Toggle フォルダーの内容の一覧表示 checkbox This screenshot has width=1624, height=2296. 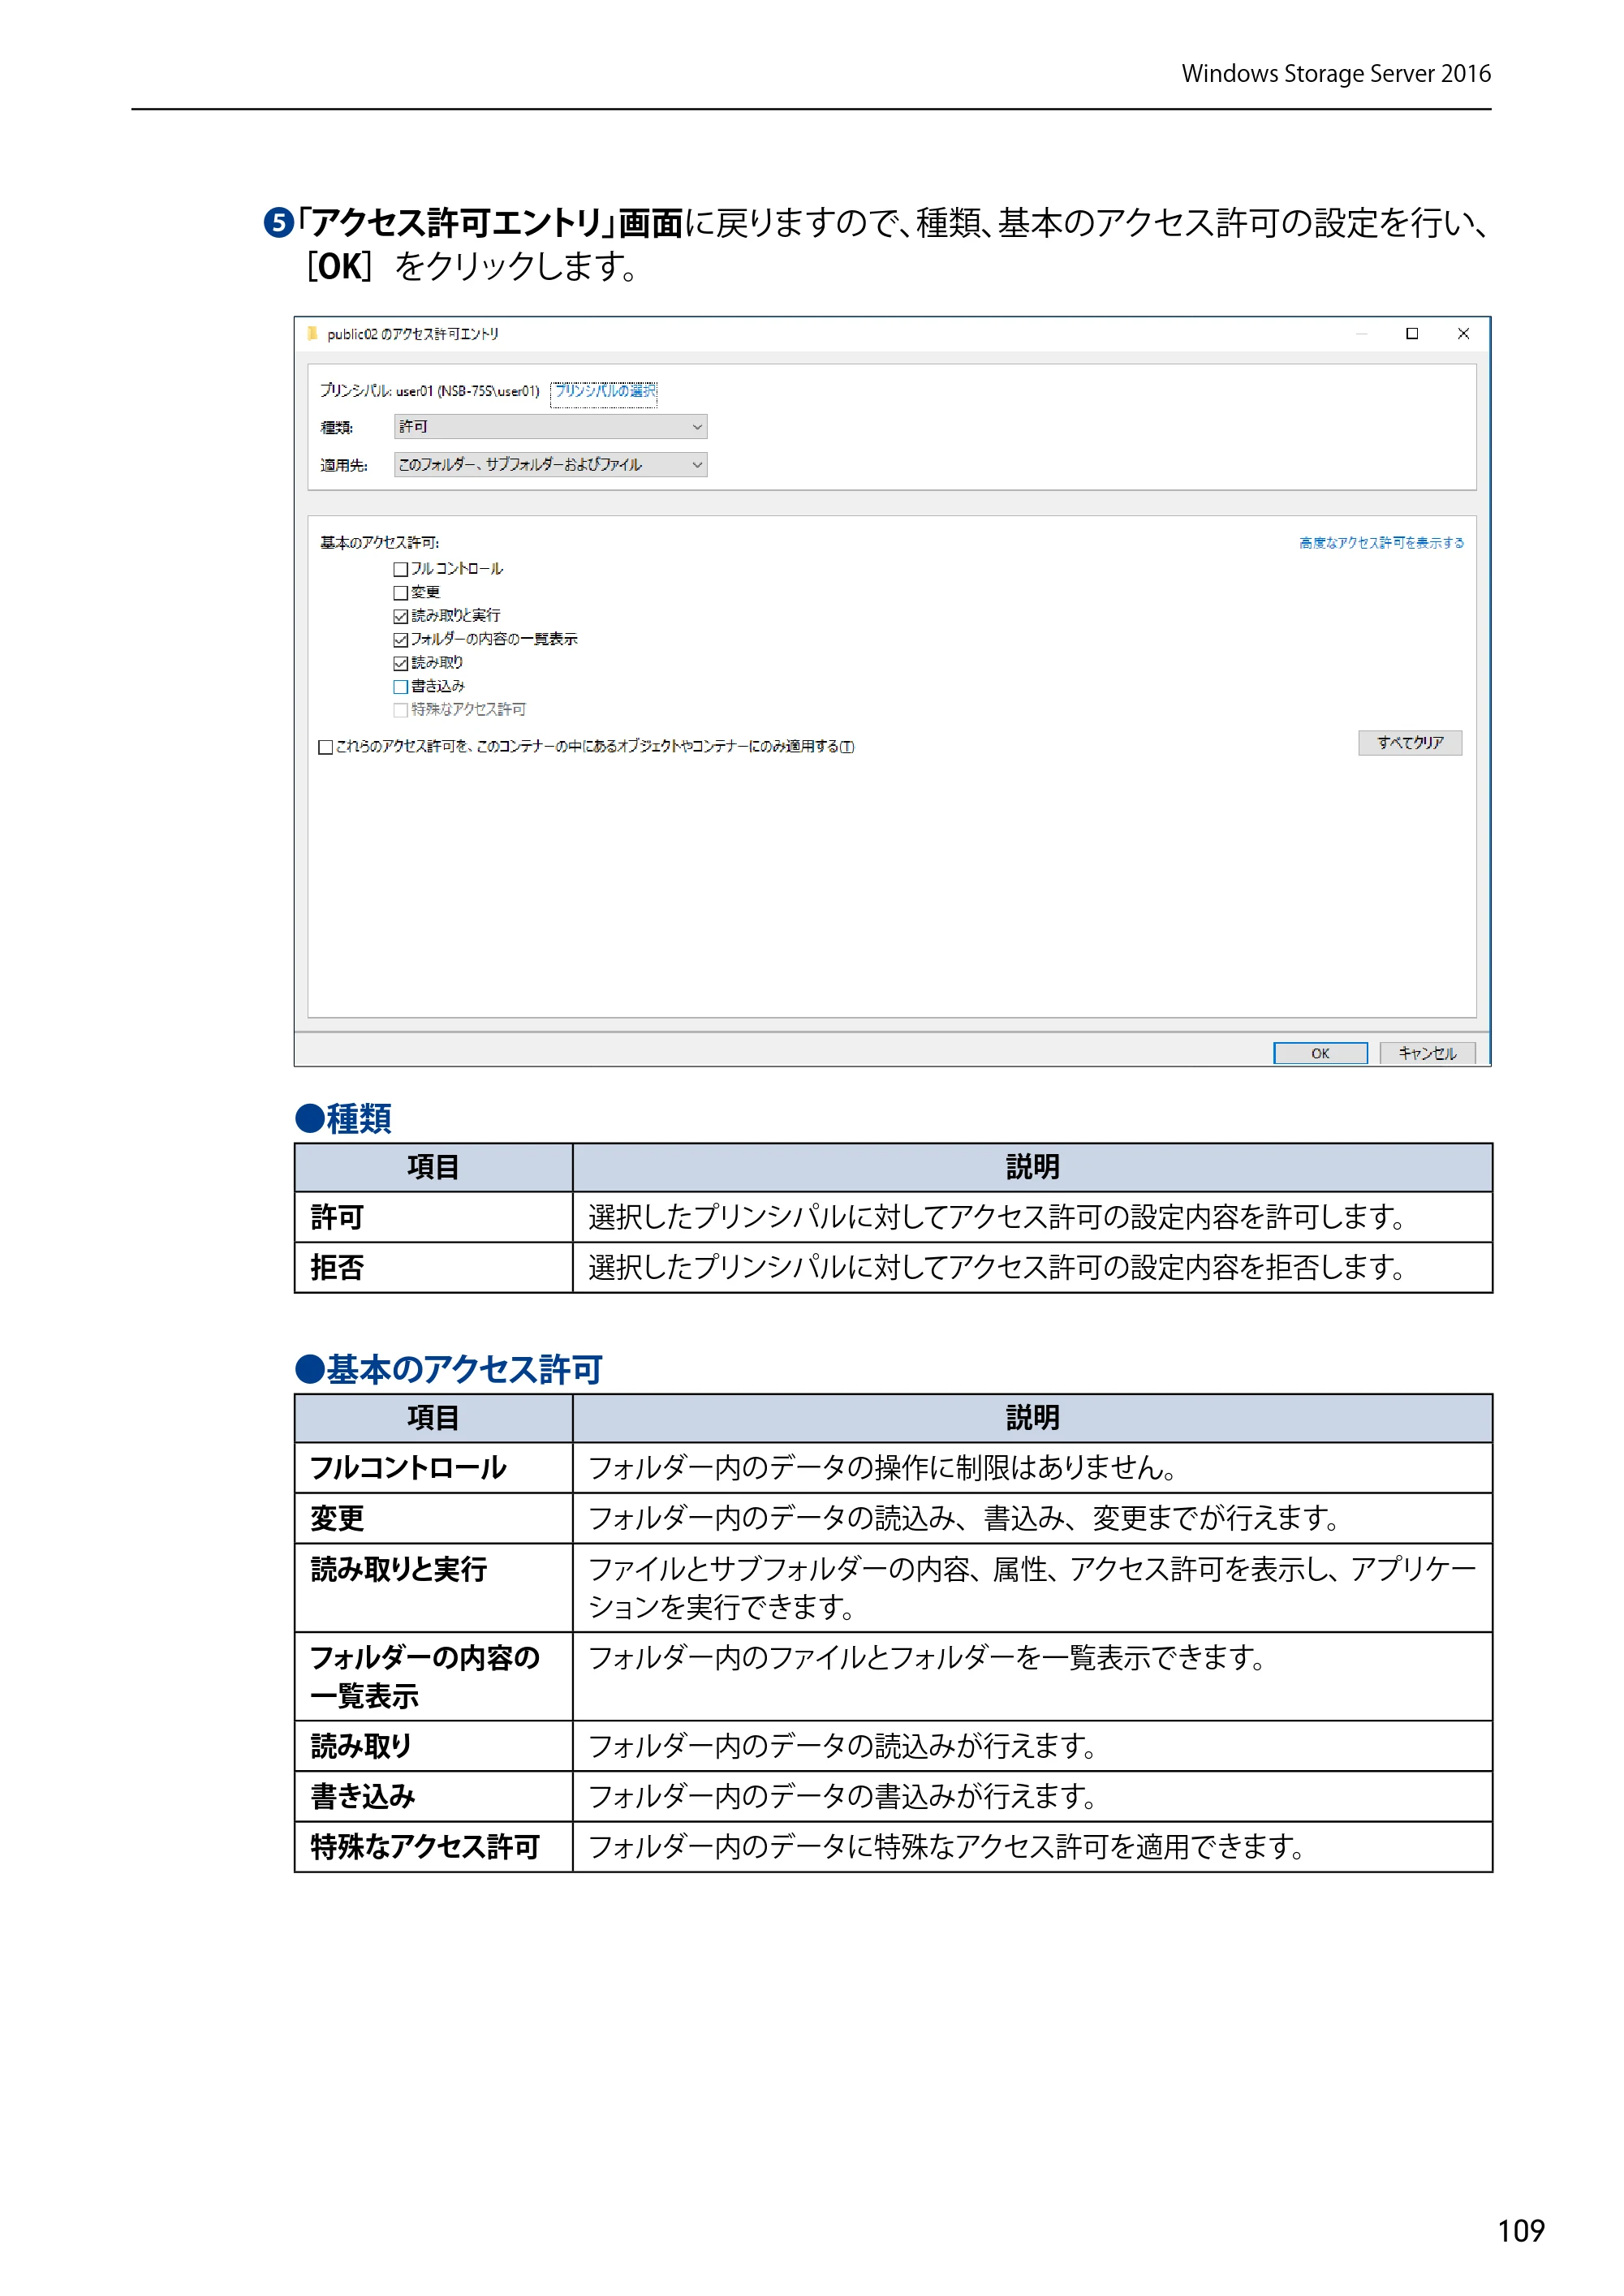tap(401, 640)
